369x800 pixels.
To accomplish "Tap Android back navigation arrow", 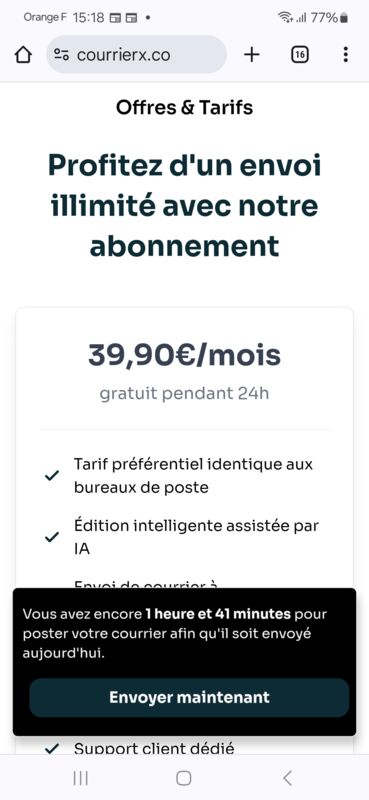I will (x=287, y=778).
